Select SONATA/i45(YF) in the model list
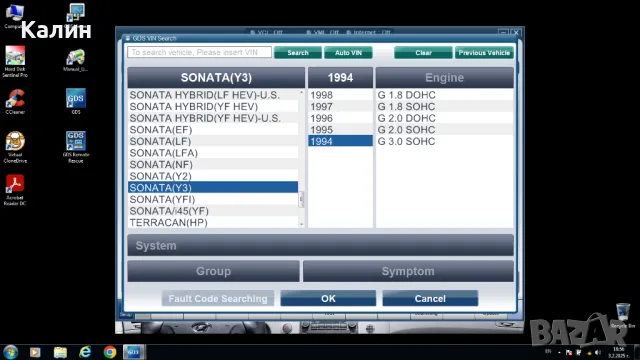This screenshot has height=360, width=640. [x=213, y=211]
